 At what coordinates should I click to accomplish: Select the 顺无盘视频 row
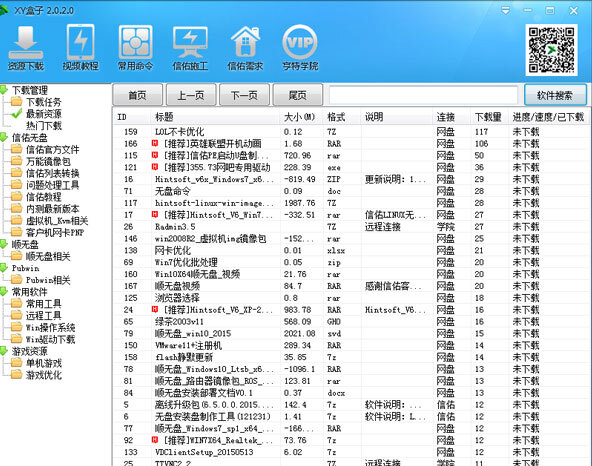351,286
